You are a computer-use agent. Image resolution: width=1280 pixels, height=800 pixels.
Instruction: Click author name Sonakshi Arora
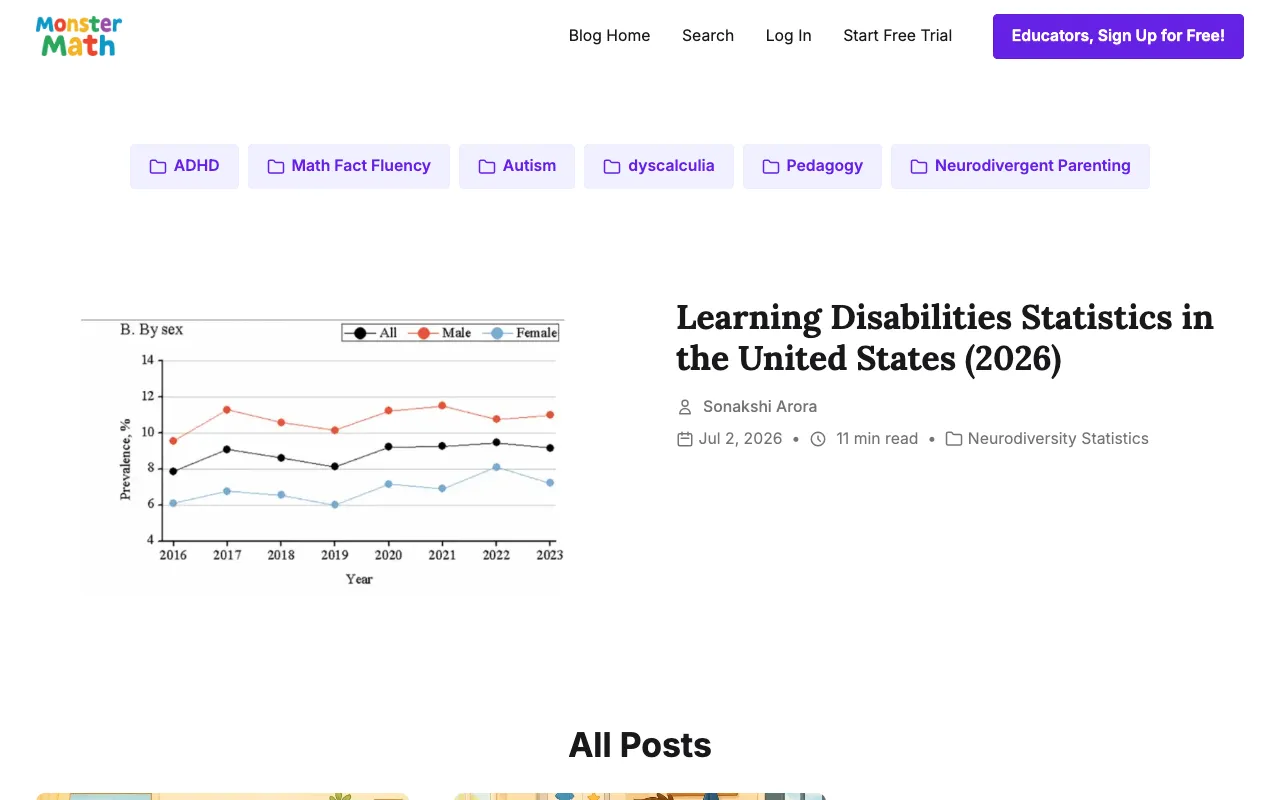[x=760, y=407]
